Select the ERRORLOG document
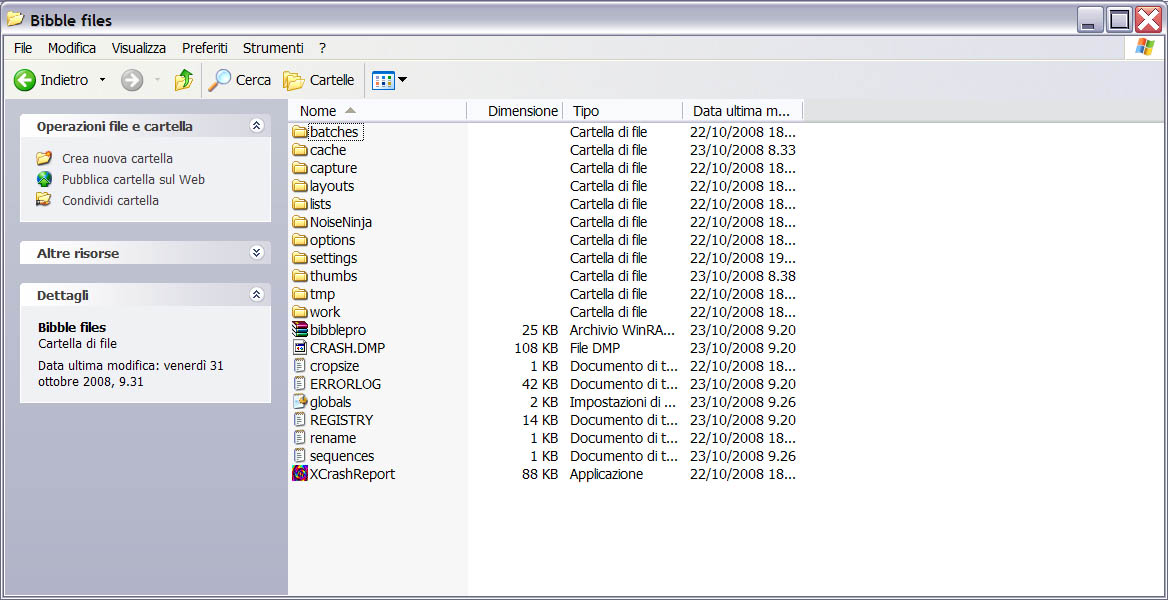 click(x=339, y=384)
